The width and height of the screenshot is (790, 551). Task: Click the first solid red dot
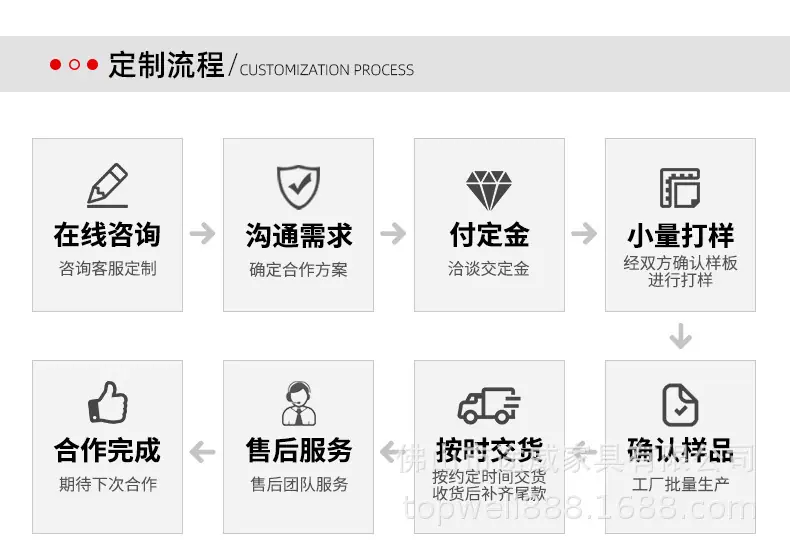click(x=55, y=64)
